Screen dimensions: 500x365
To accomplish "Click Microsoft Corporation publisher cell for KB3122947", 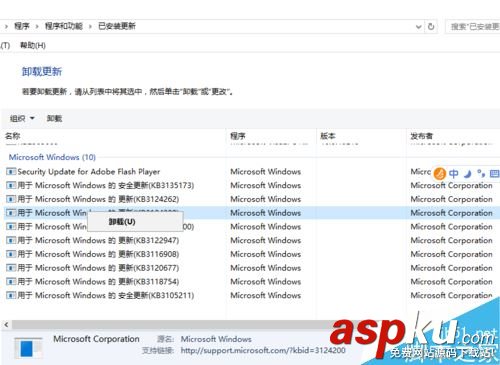I will click(x=451, y=240).
